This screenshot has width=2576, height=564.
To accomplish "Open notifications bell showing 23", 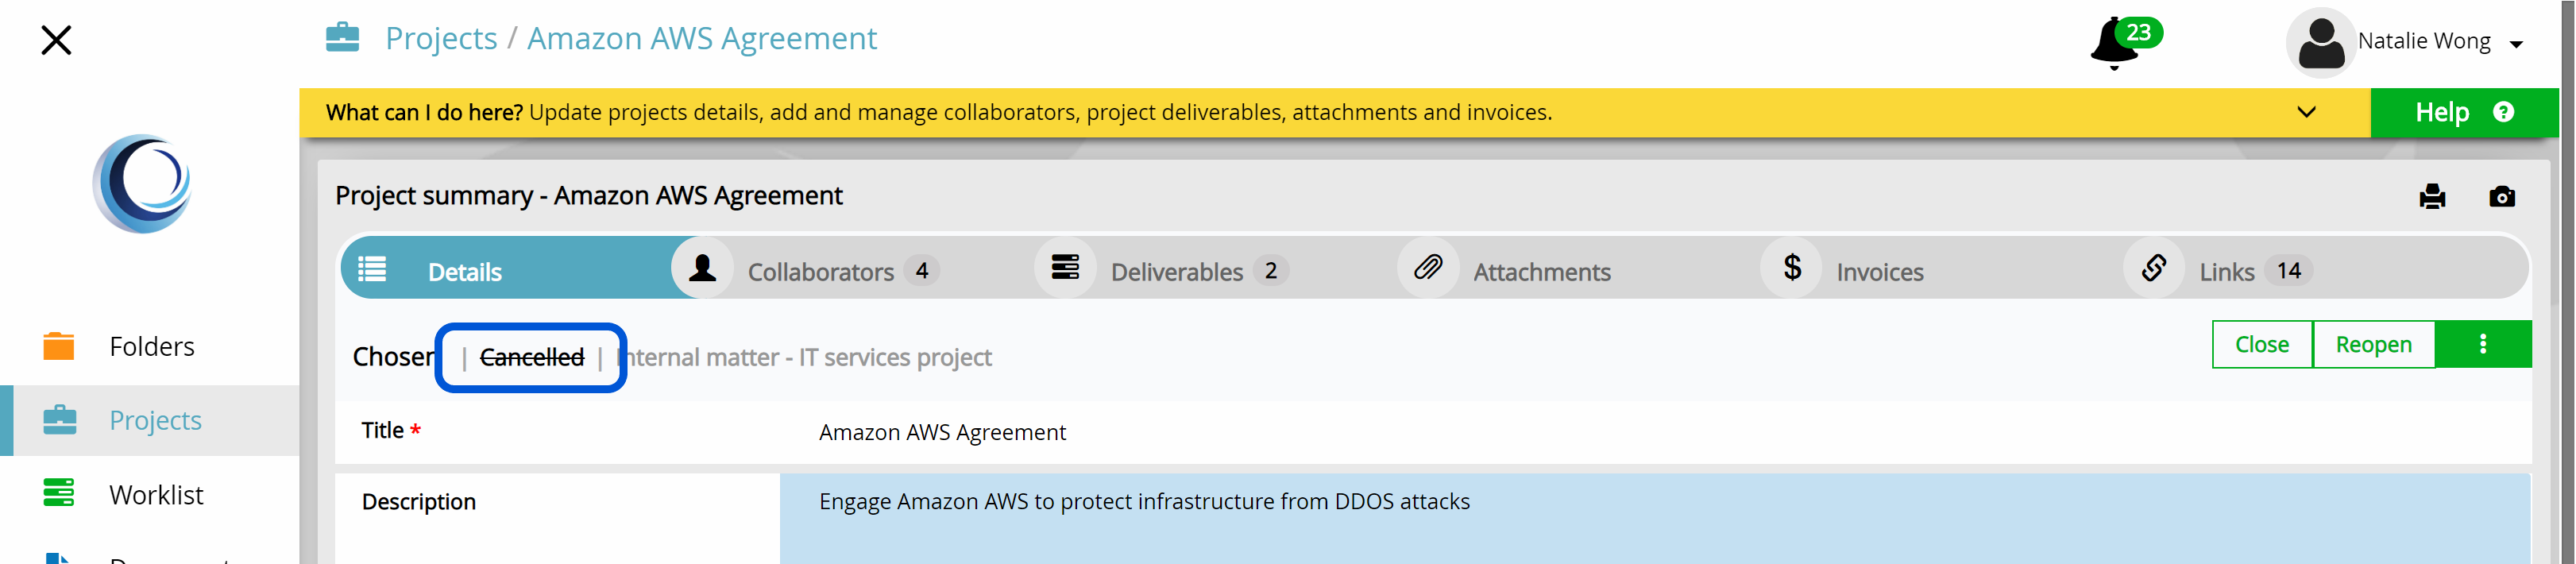I will point(2124,42).
